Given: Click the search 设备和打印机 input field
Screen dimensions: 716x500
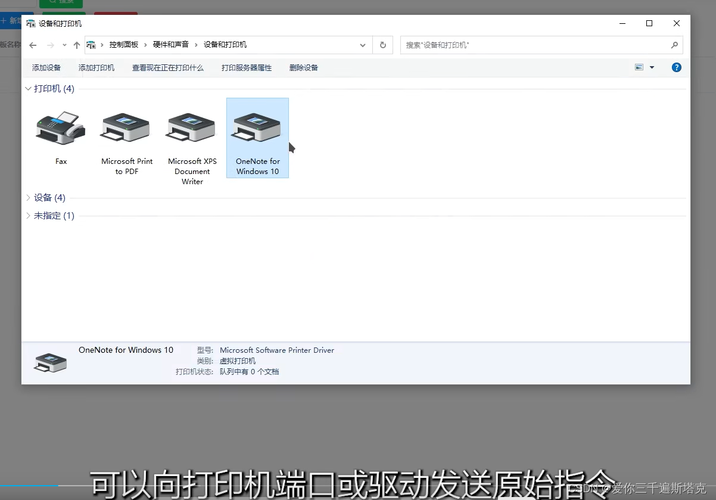Looking at the screenshot, I should [x=533, y=45].
